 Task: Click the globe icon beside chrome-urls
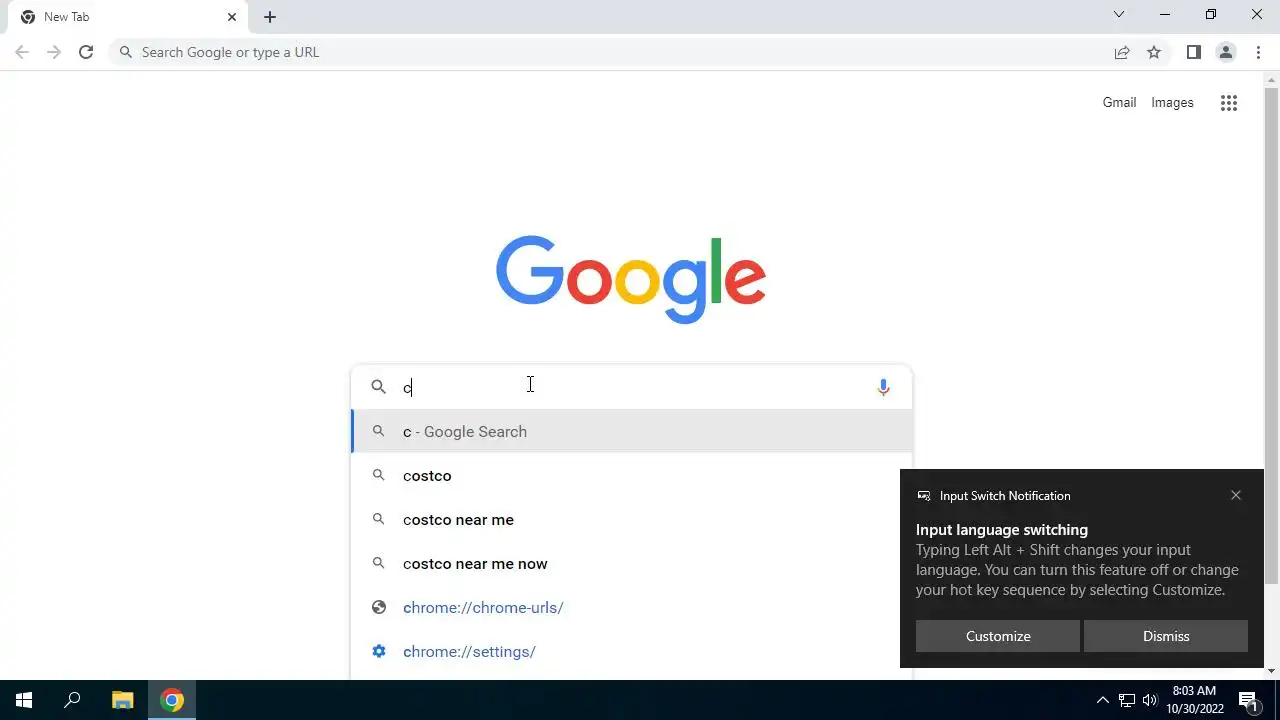(x=379, y=607)
